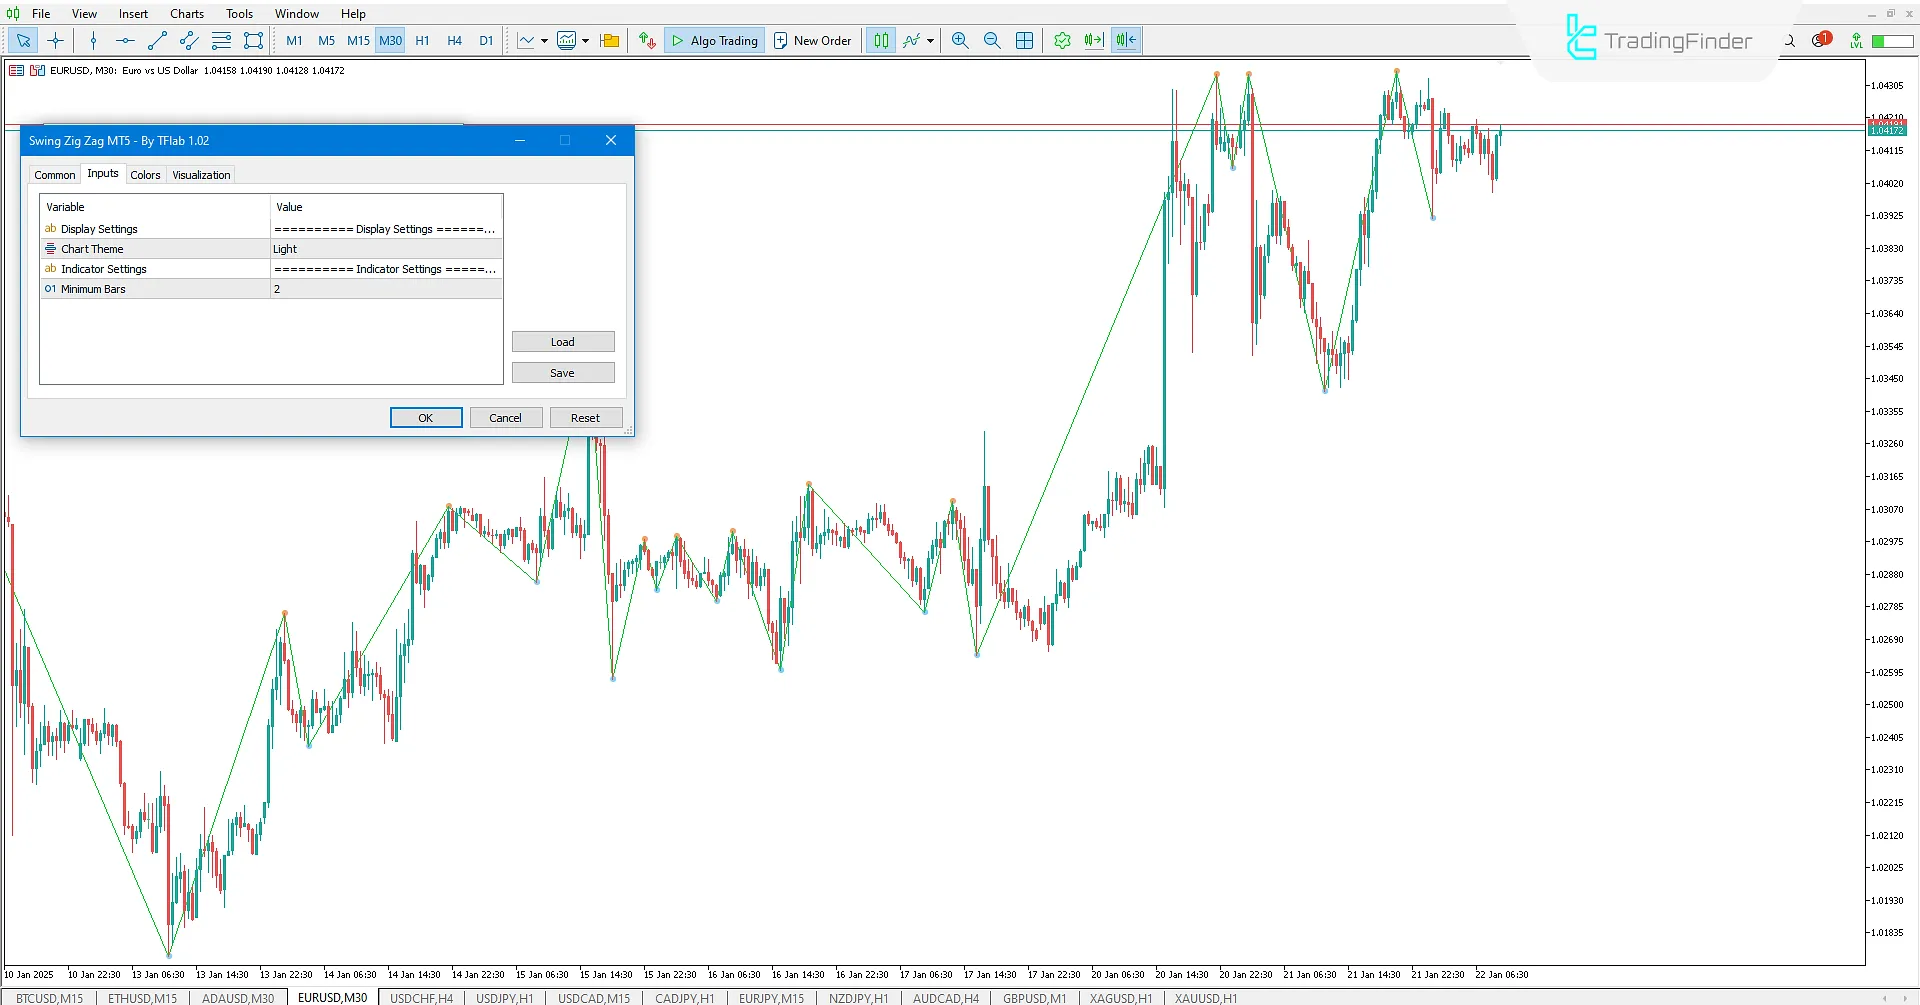Activate the Zoom In magnifier
Screen dimensions: 1920x1005
(x=959, y=41)
